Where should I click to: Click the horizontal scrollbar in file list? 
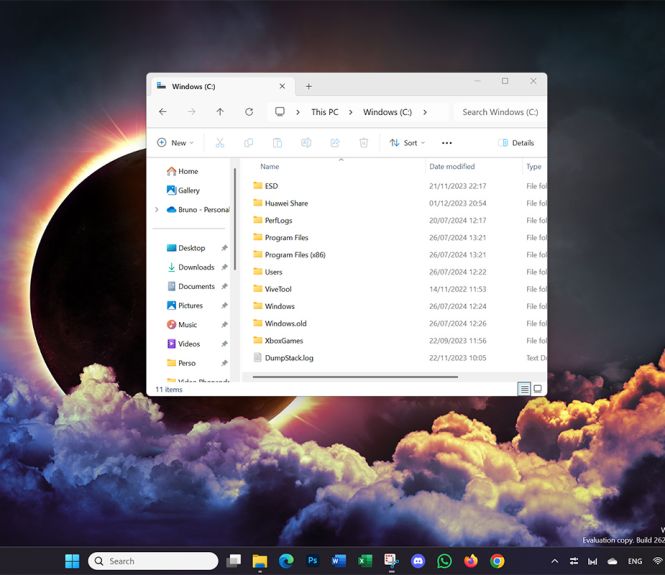pyautogui.click(x=355, y=377)
